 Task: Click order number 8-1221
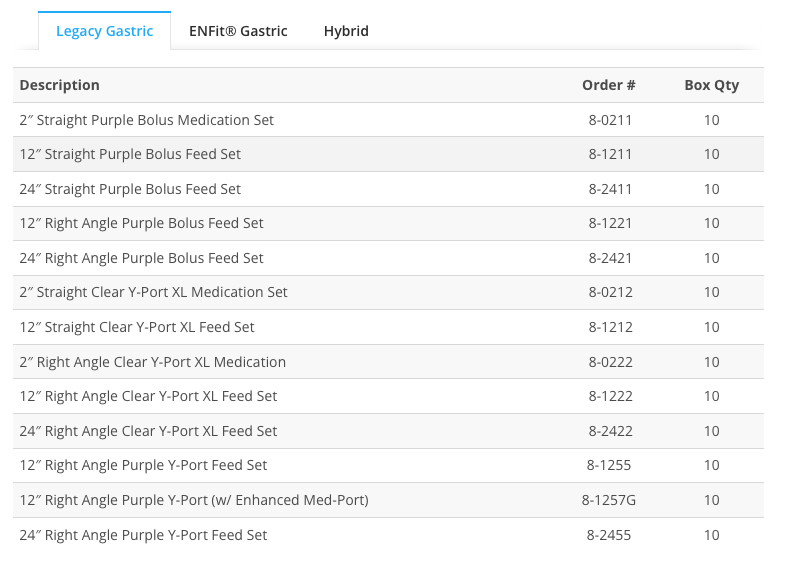(x=610, y=223)
